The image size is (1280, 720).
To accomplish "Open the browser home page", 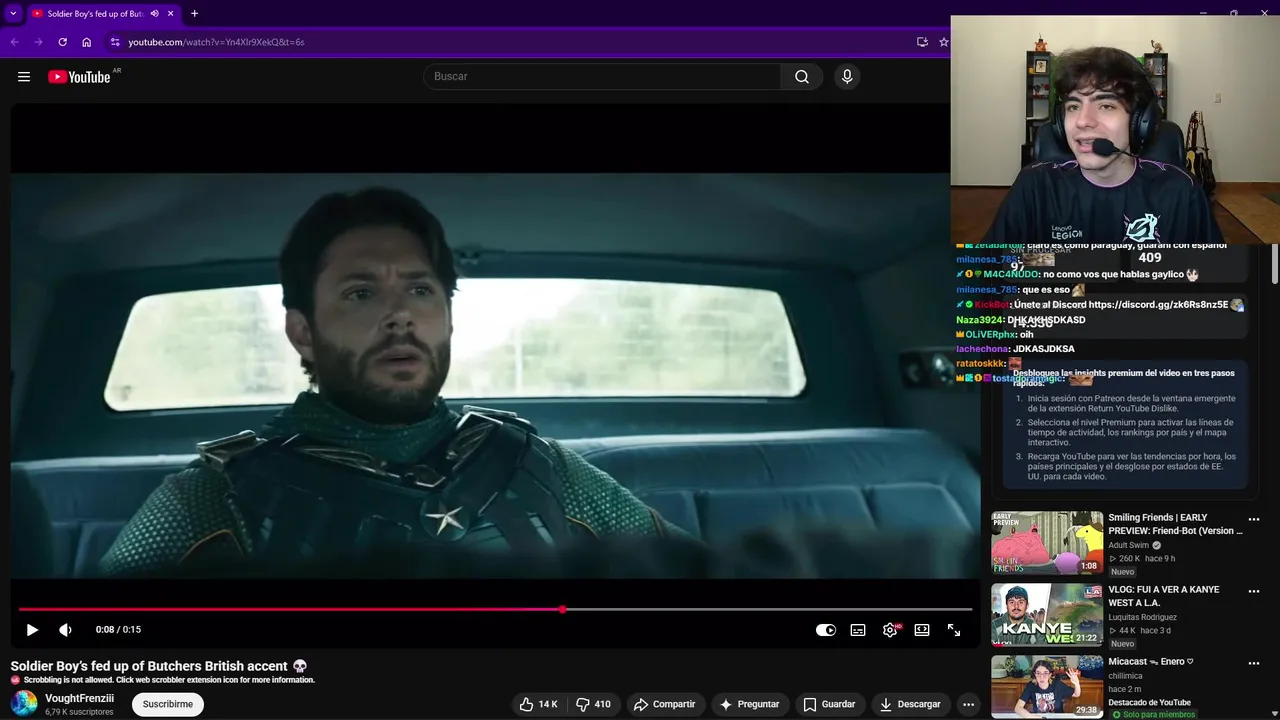I will (87, 42).
